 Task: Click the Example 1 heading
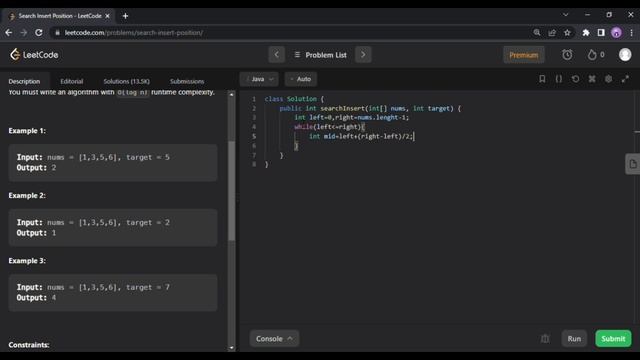[x=27, y=131]
